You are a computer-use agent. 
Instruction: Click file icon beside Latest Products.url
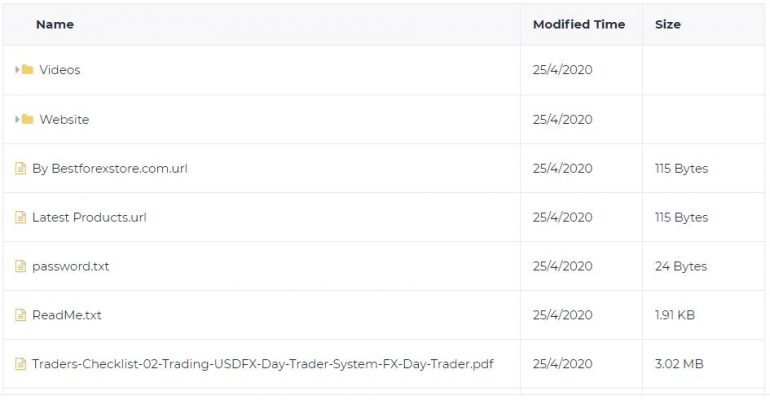point(20,217)
